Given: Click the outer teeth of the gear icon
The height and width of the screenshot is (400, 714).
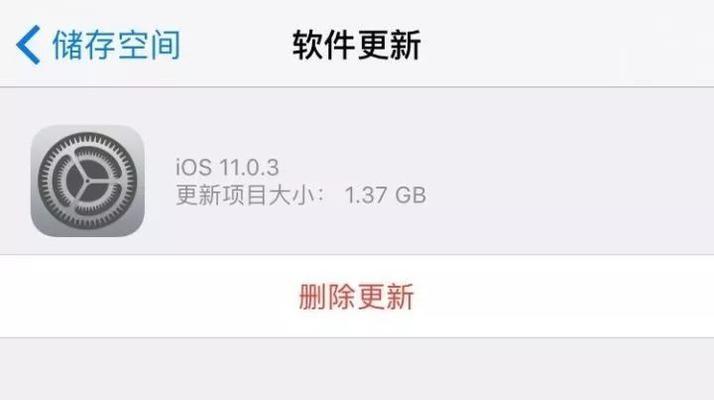Looking at the screenshot, I should point(87,136).
